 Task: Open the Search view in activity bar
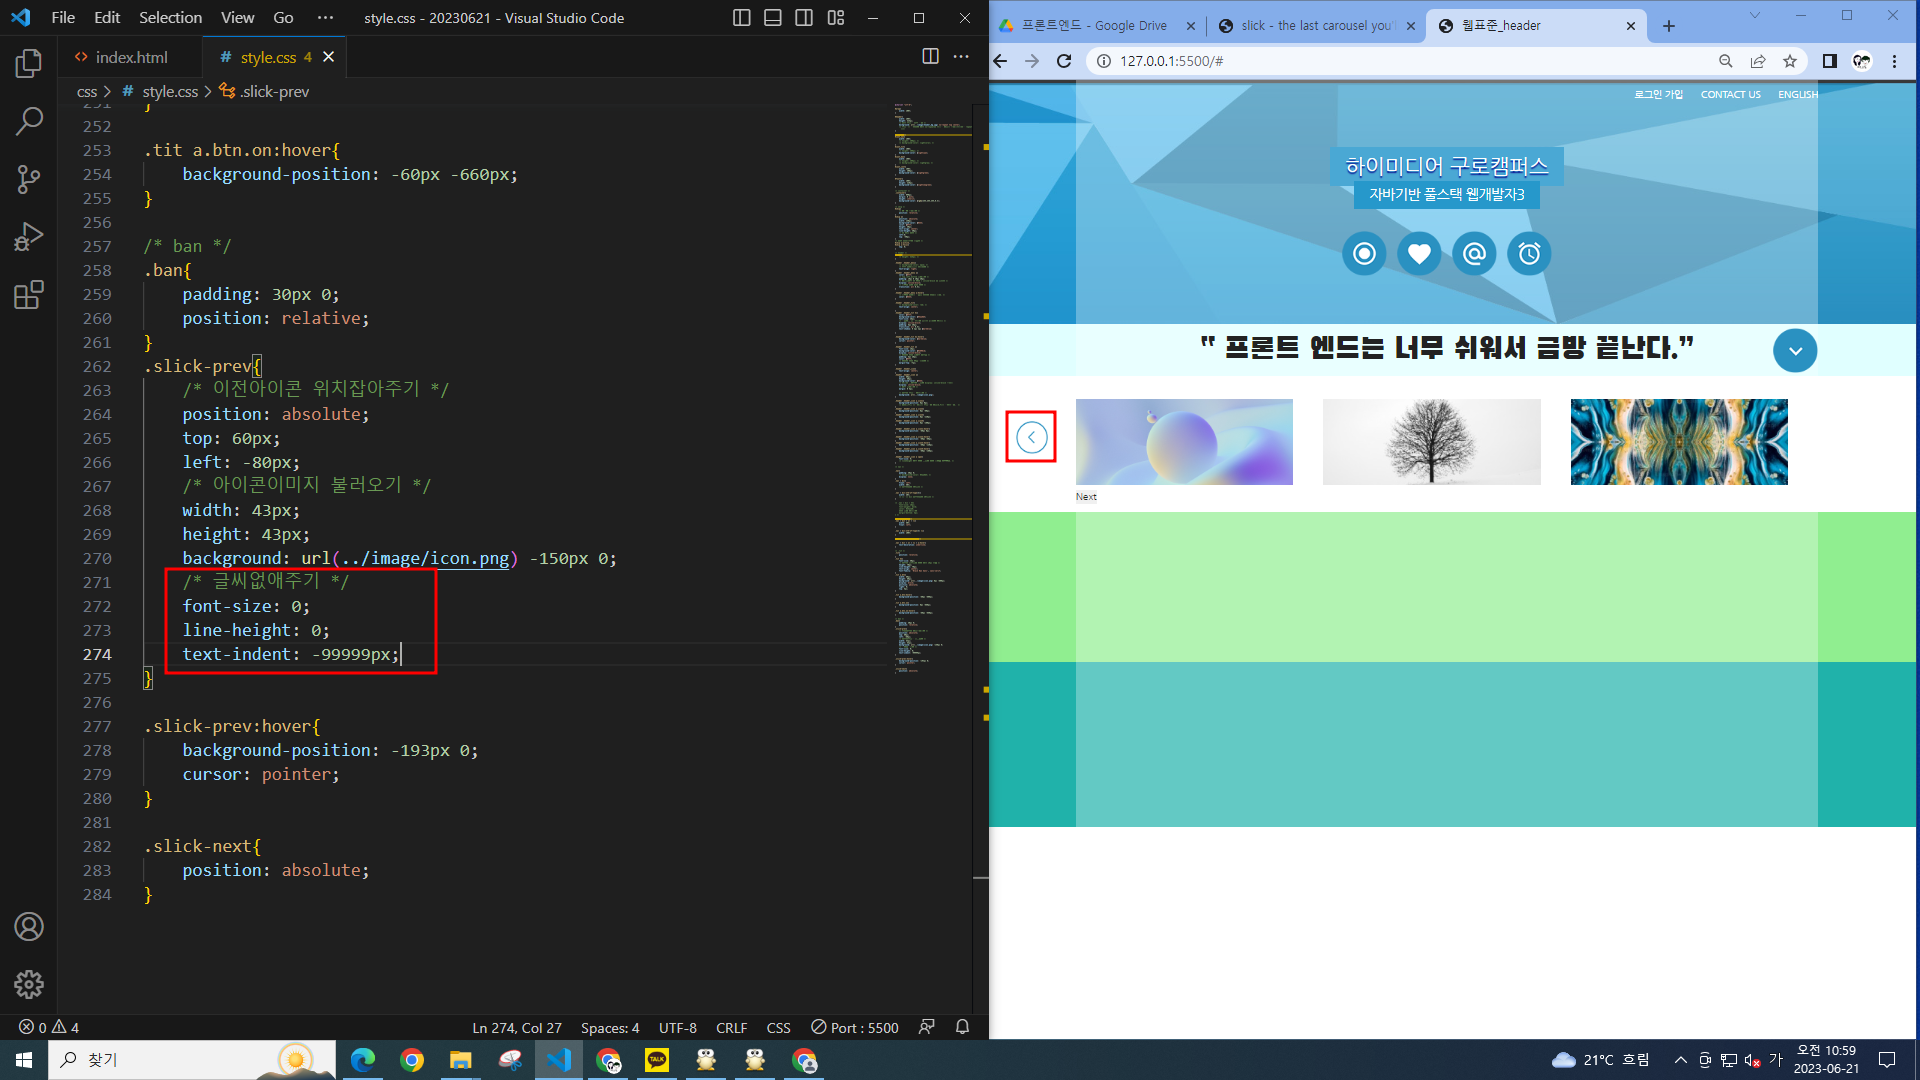[29, 122]
